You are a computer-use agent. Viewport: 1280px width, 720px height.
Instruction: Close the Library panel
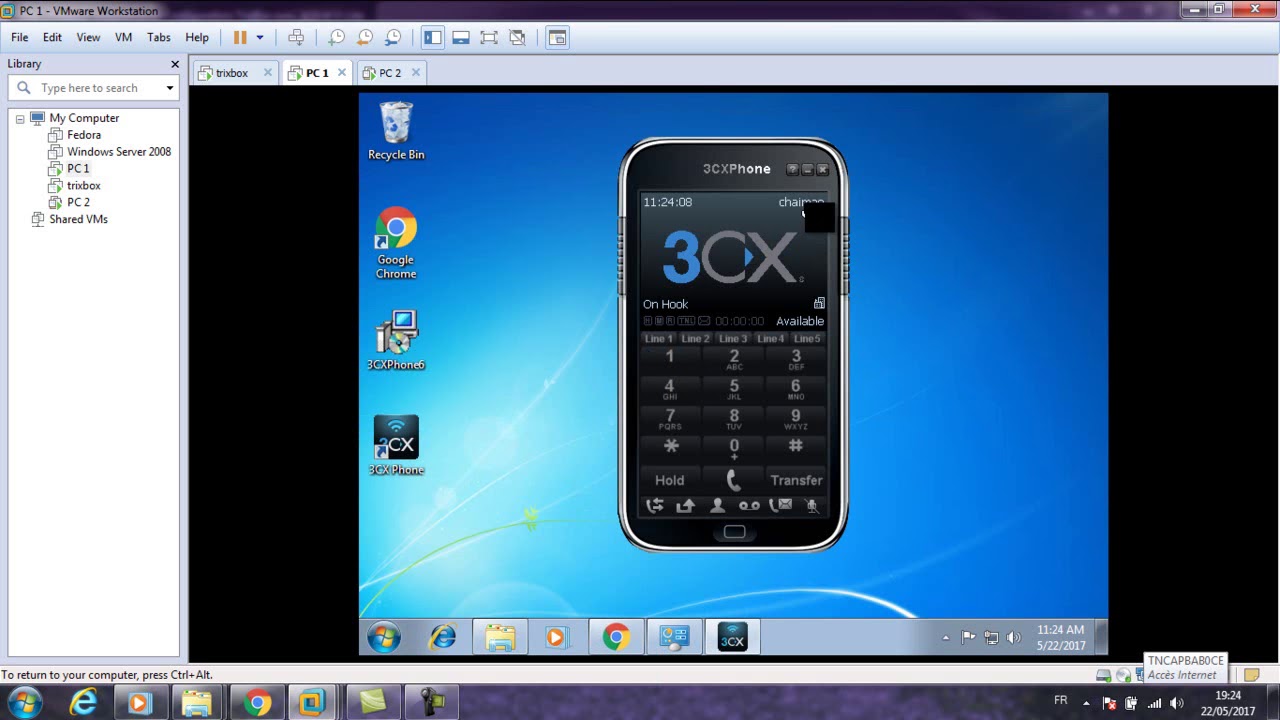[175, 64]
